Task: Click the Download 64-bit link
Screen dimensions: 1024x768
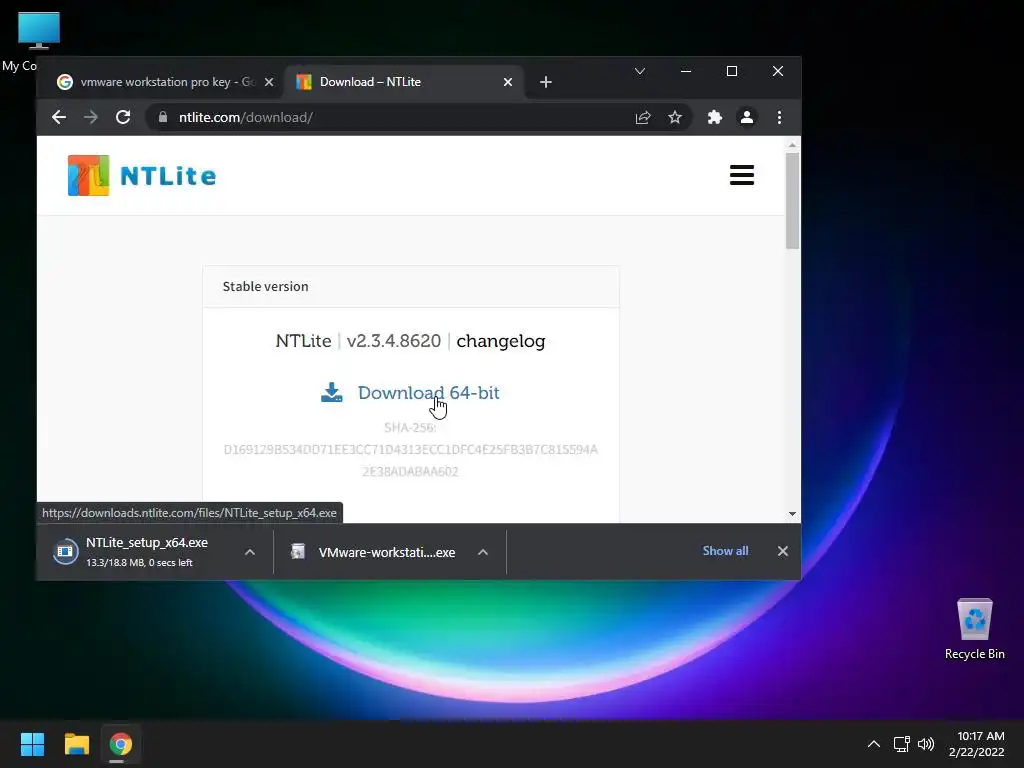Action: tap(428, 392)
